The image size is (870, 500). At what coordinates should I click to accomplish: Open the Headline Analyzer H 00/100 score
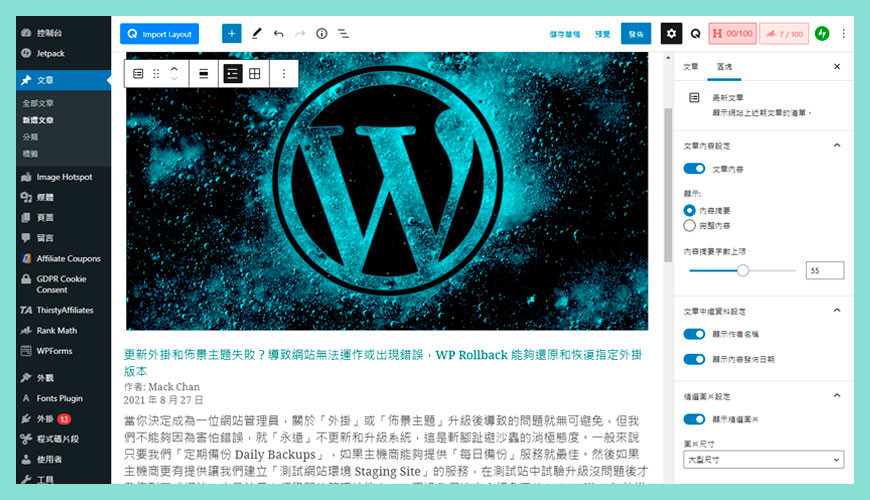point(732,34)
